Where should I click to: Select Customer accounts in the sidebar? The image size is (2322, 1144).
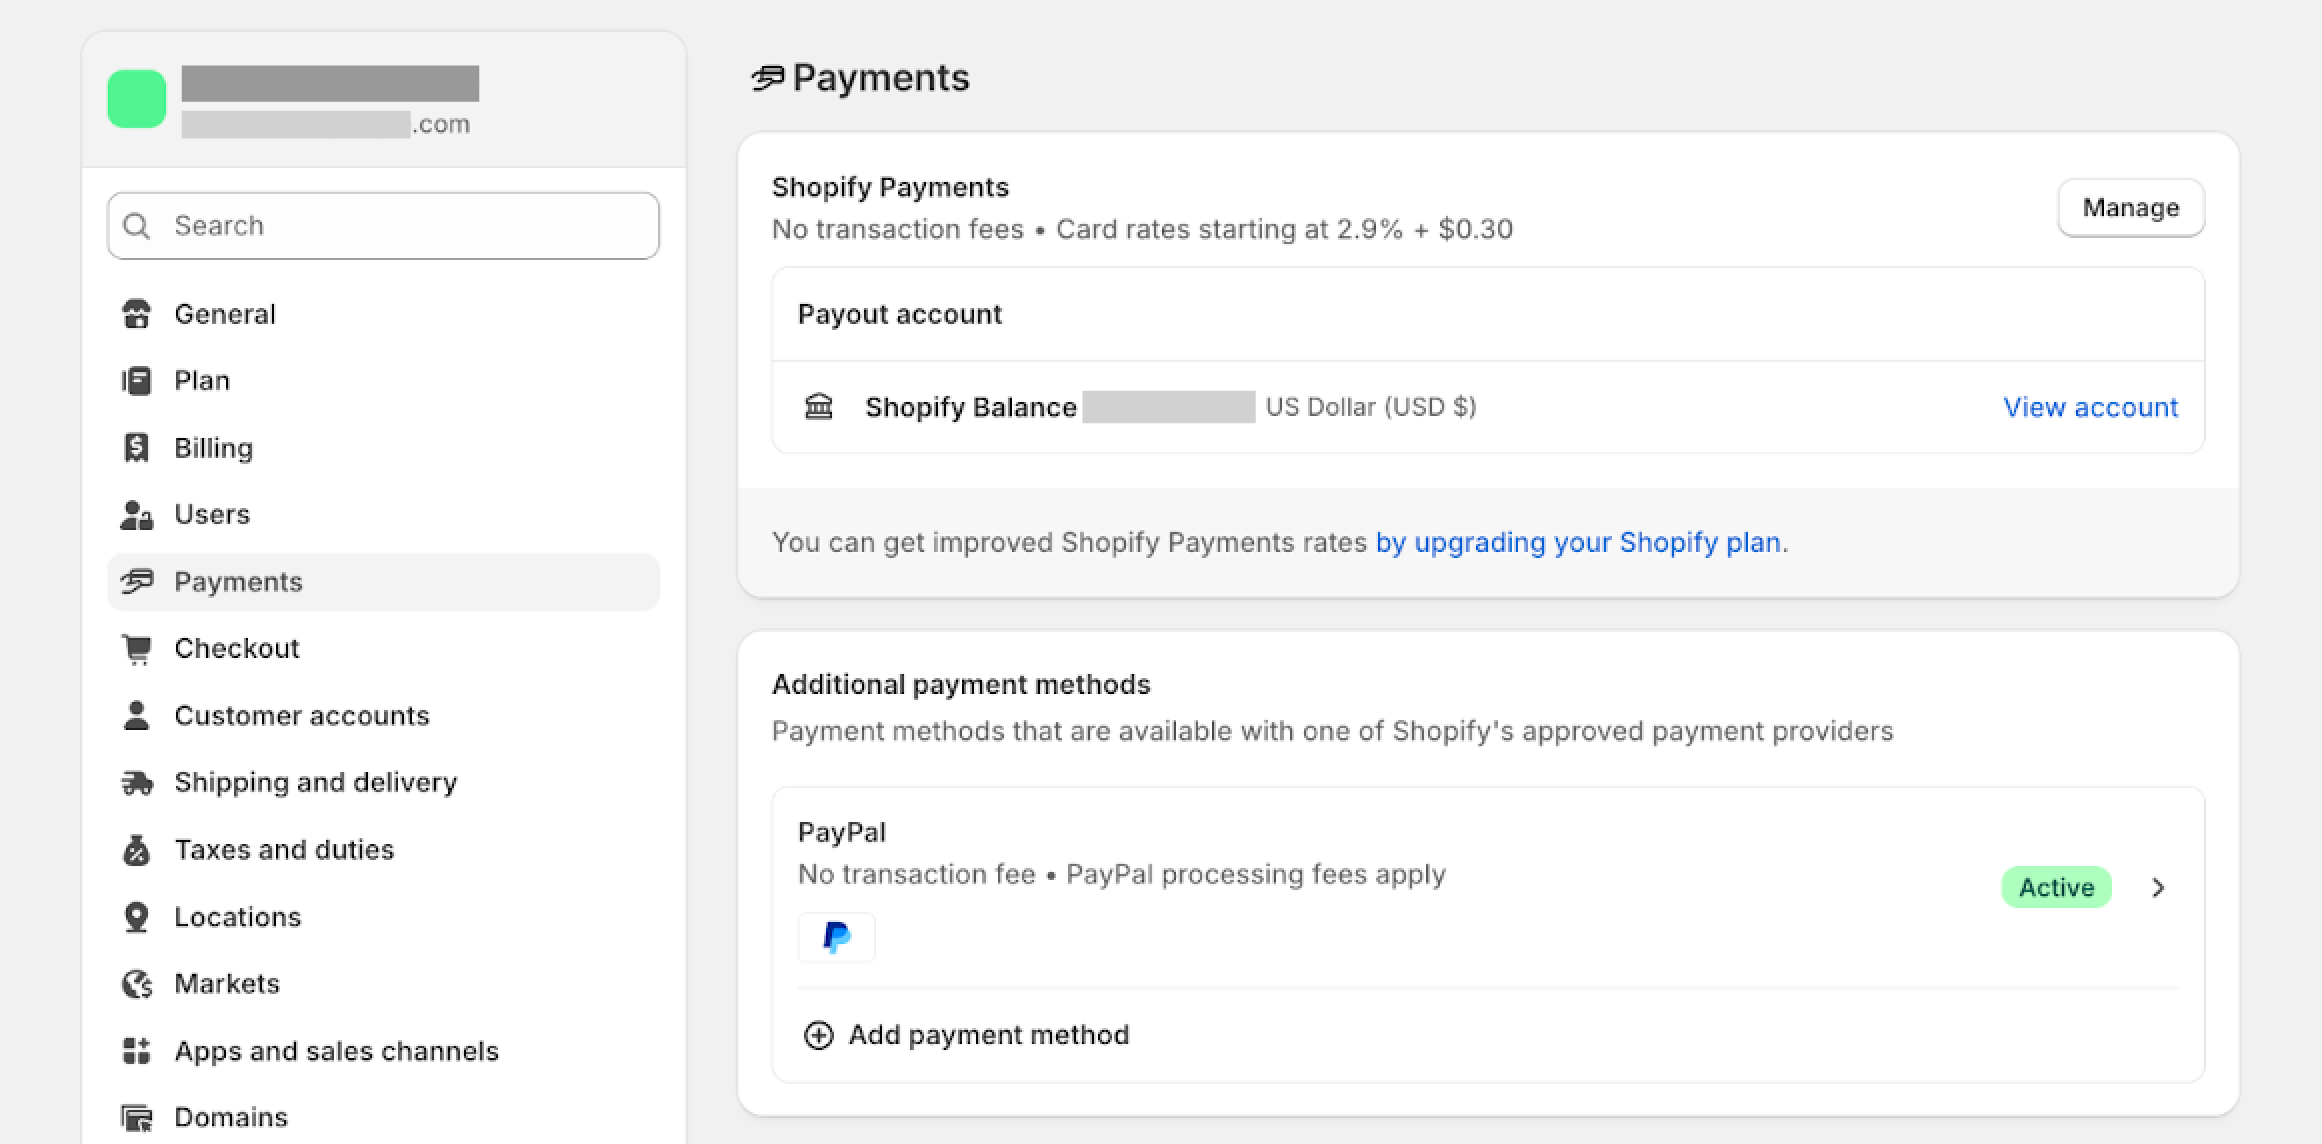(x=302, y=715)
